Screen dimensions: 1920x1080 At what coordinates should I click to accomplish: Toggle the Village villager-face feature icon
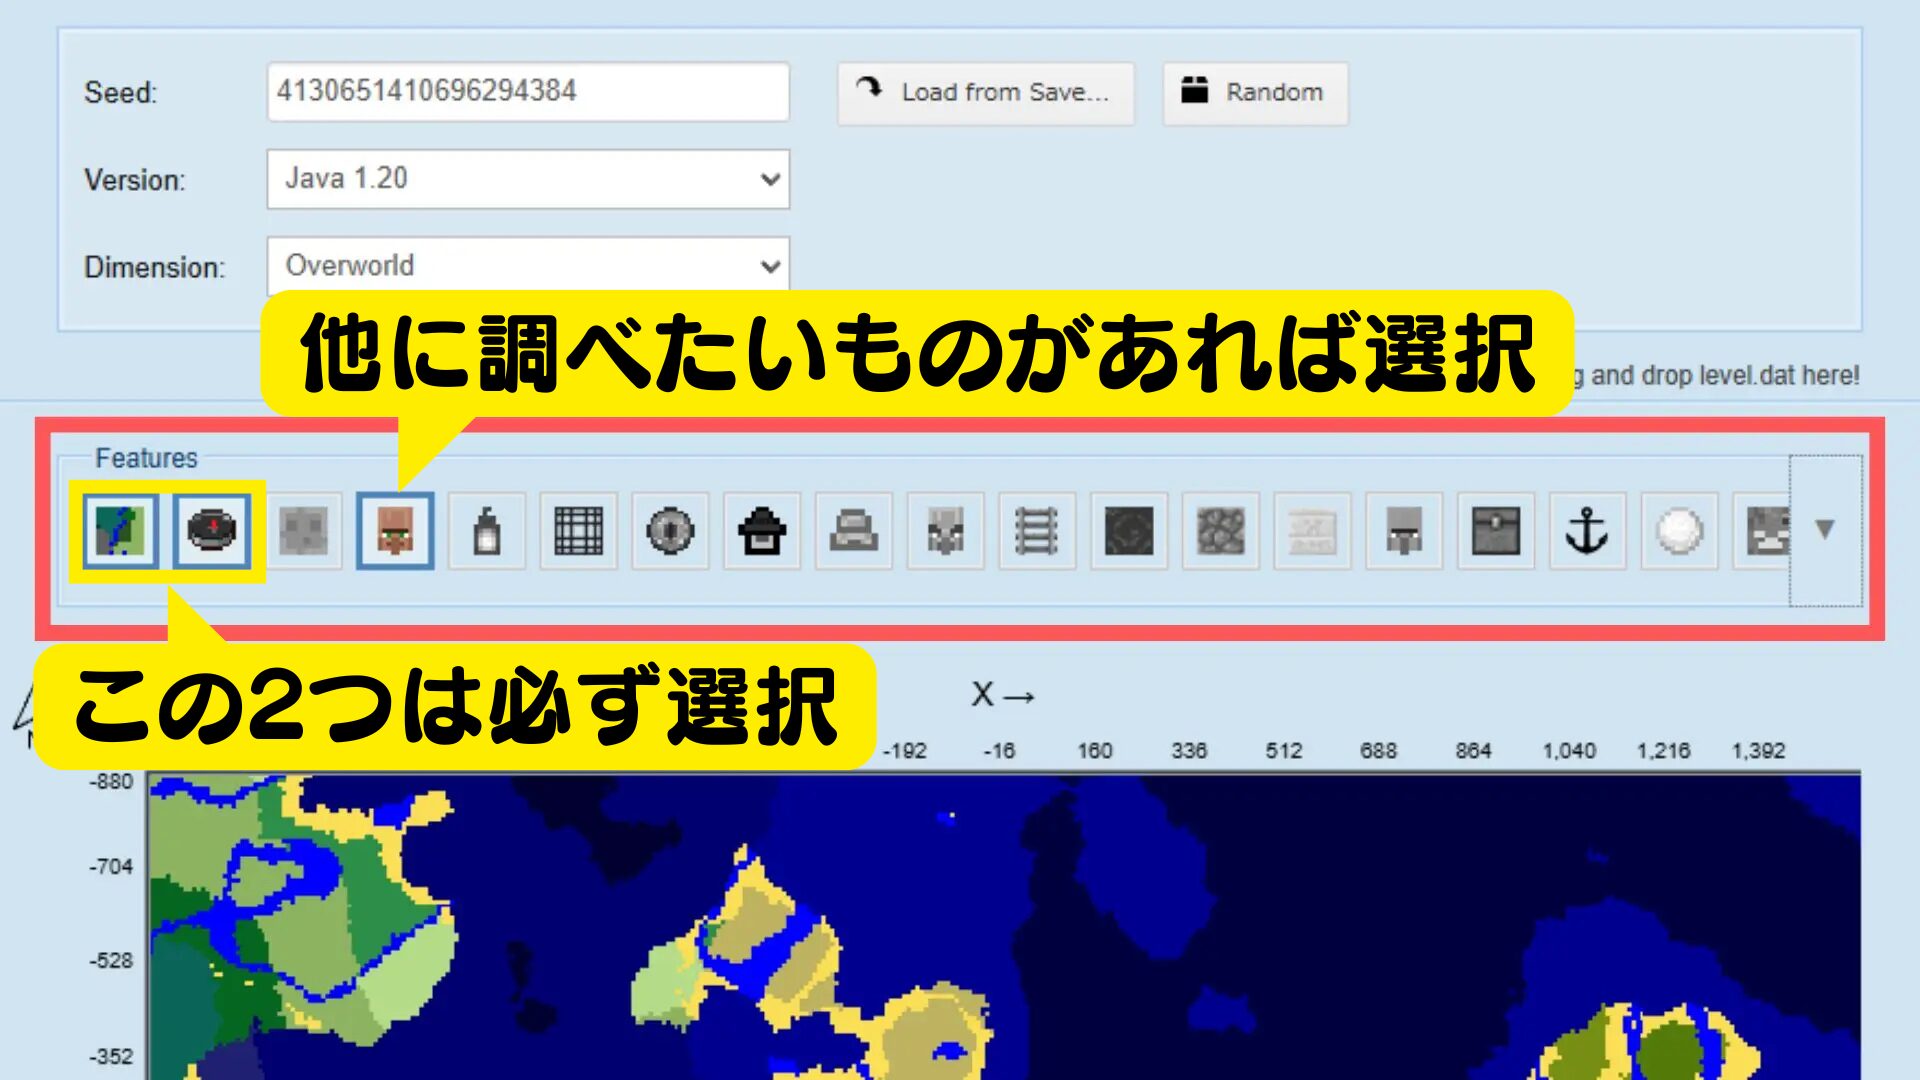[x=395, y=531]
